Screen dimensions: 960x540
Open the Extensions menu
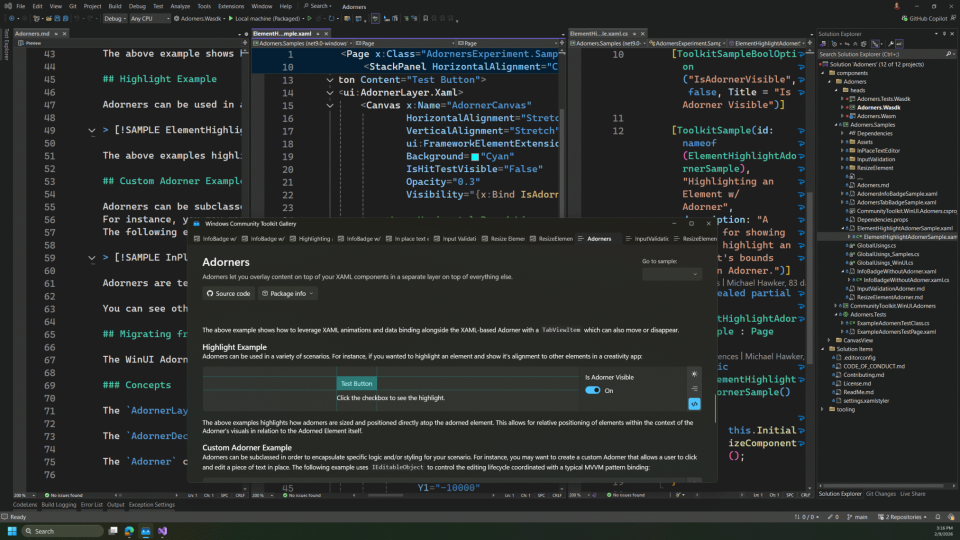coord(231,6)
